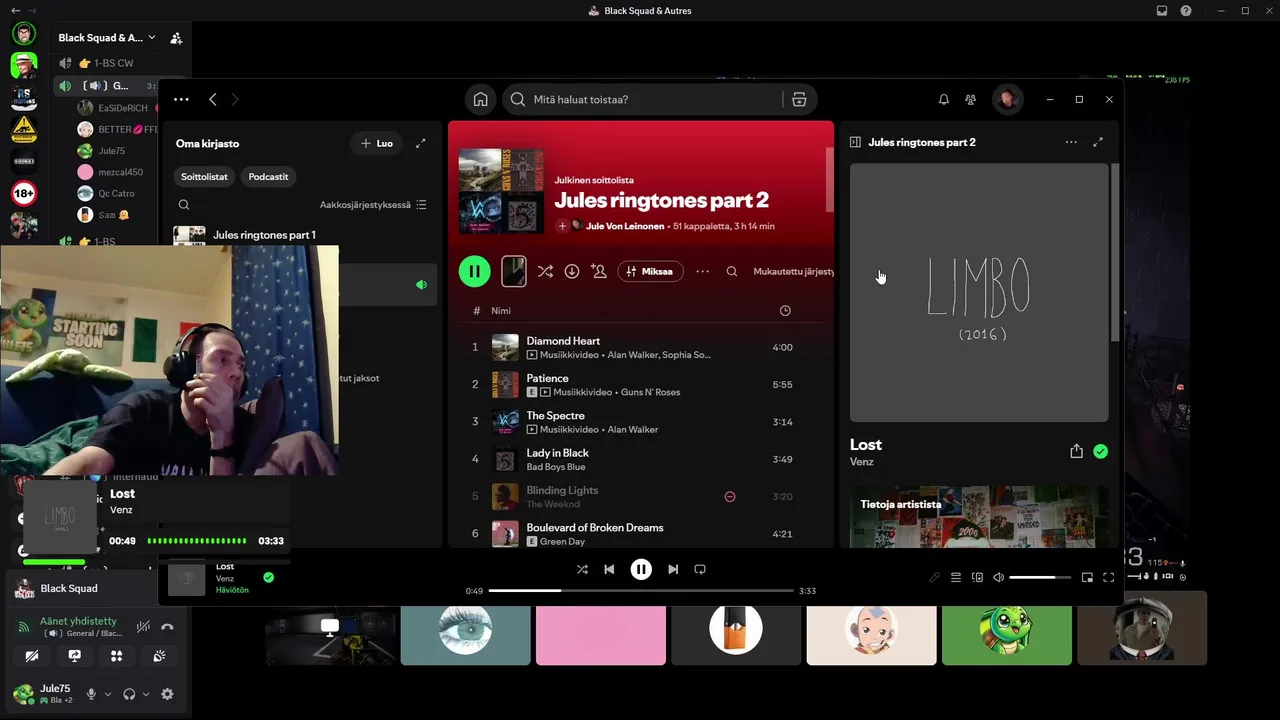Skip to next track
This screenshot has height=720, width=1280.
pos(673,569)
